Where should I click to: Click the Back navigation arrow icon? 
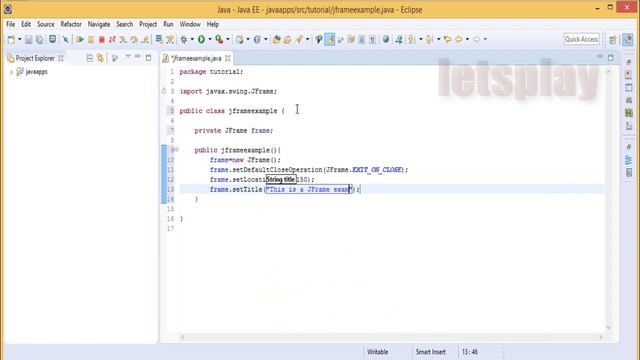[459, 40]
